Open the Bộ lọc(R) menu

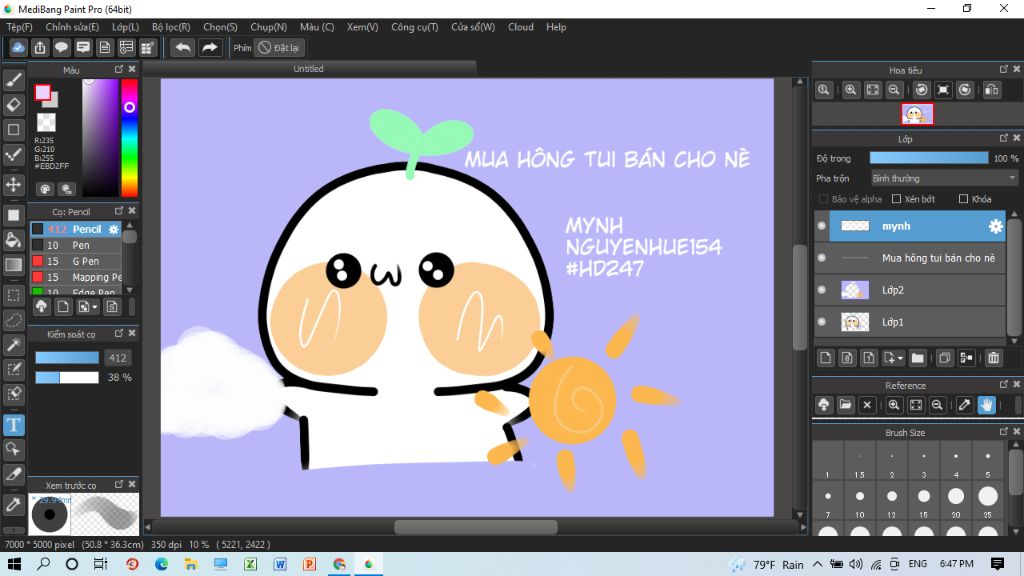(171, 27)
